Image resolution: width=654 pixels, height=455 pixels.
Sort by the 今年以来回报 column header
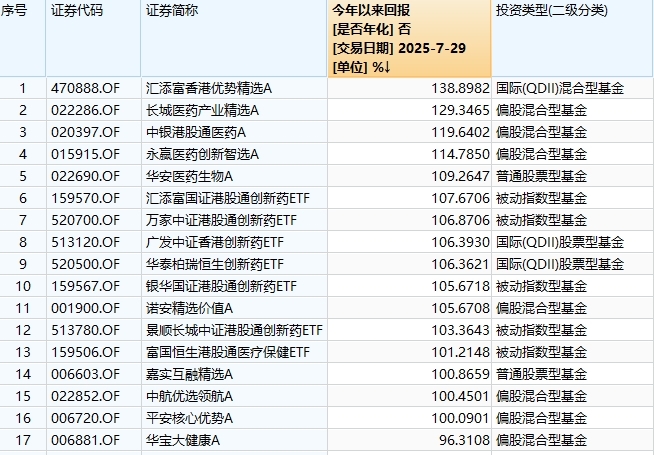[409, 38]
